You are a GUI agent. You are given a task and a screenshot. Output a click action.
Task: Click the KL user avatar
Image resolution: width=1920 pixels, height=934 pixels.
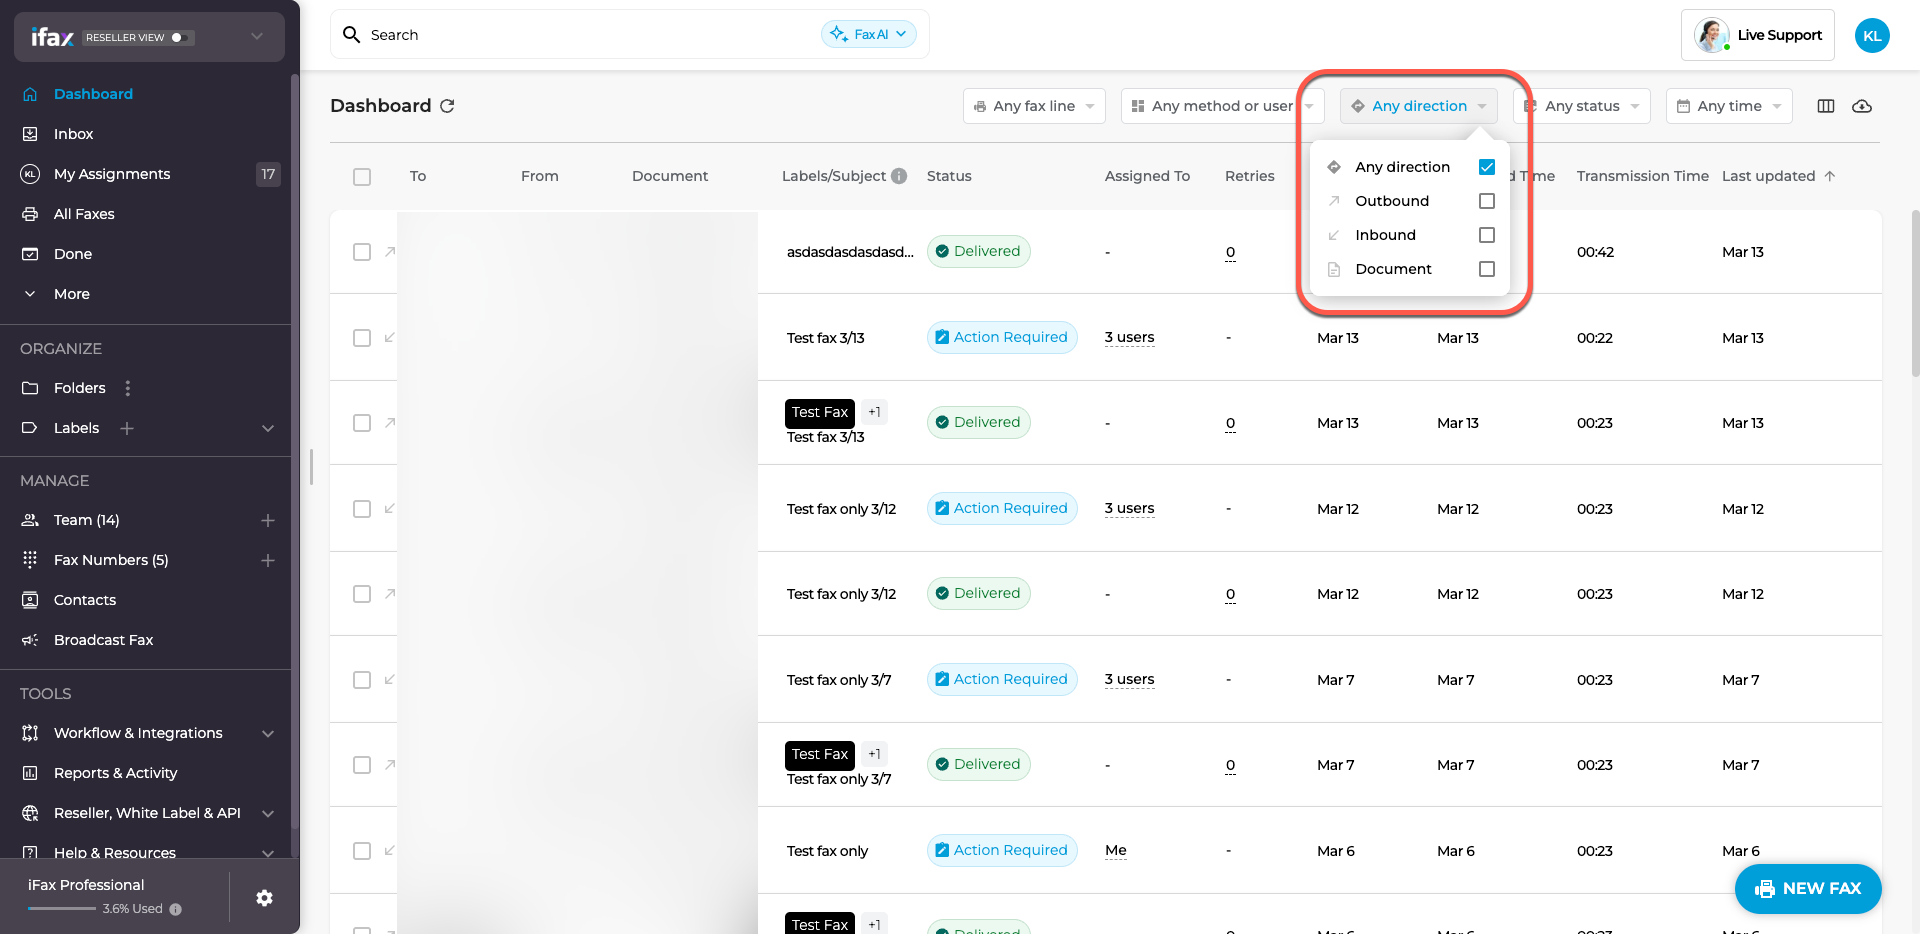(1871, 35)
